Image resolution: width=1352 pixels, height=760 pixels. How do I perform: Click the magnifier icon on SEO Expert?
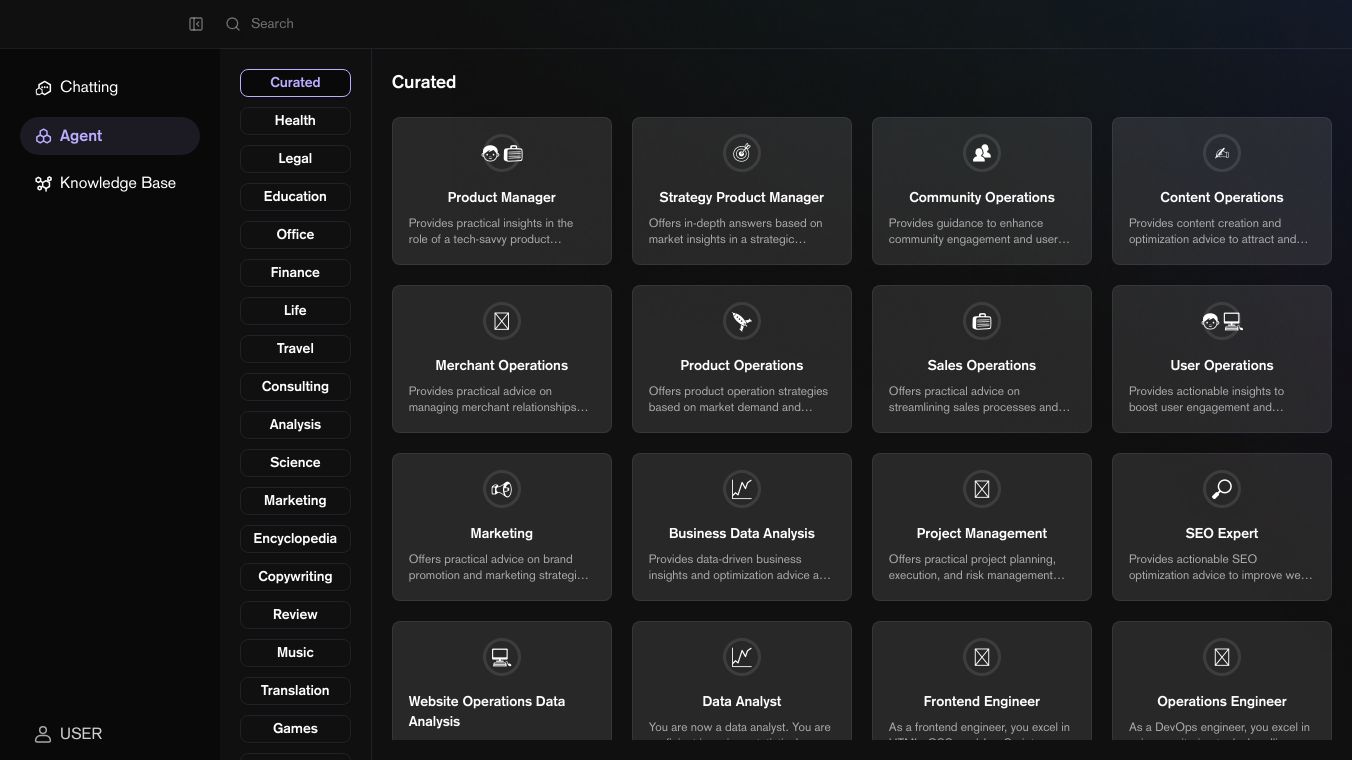1221,489
